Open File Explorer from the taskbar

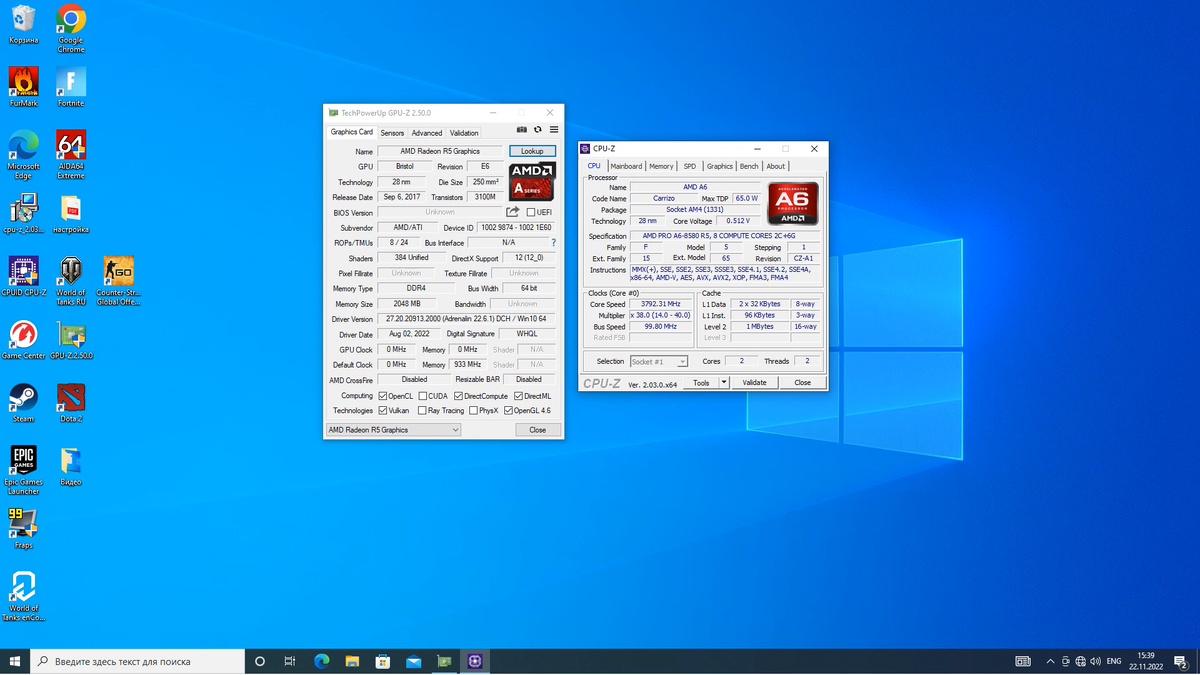[352, 661]
